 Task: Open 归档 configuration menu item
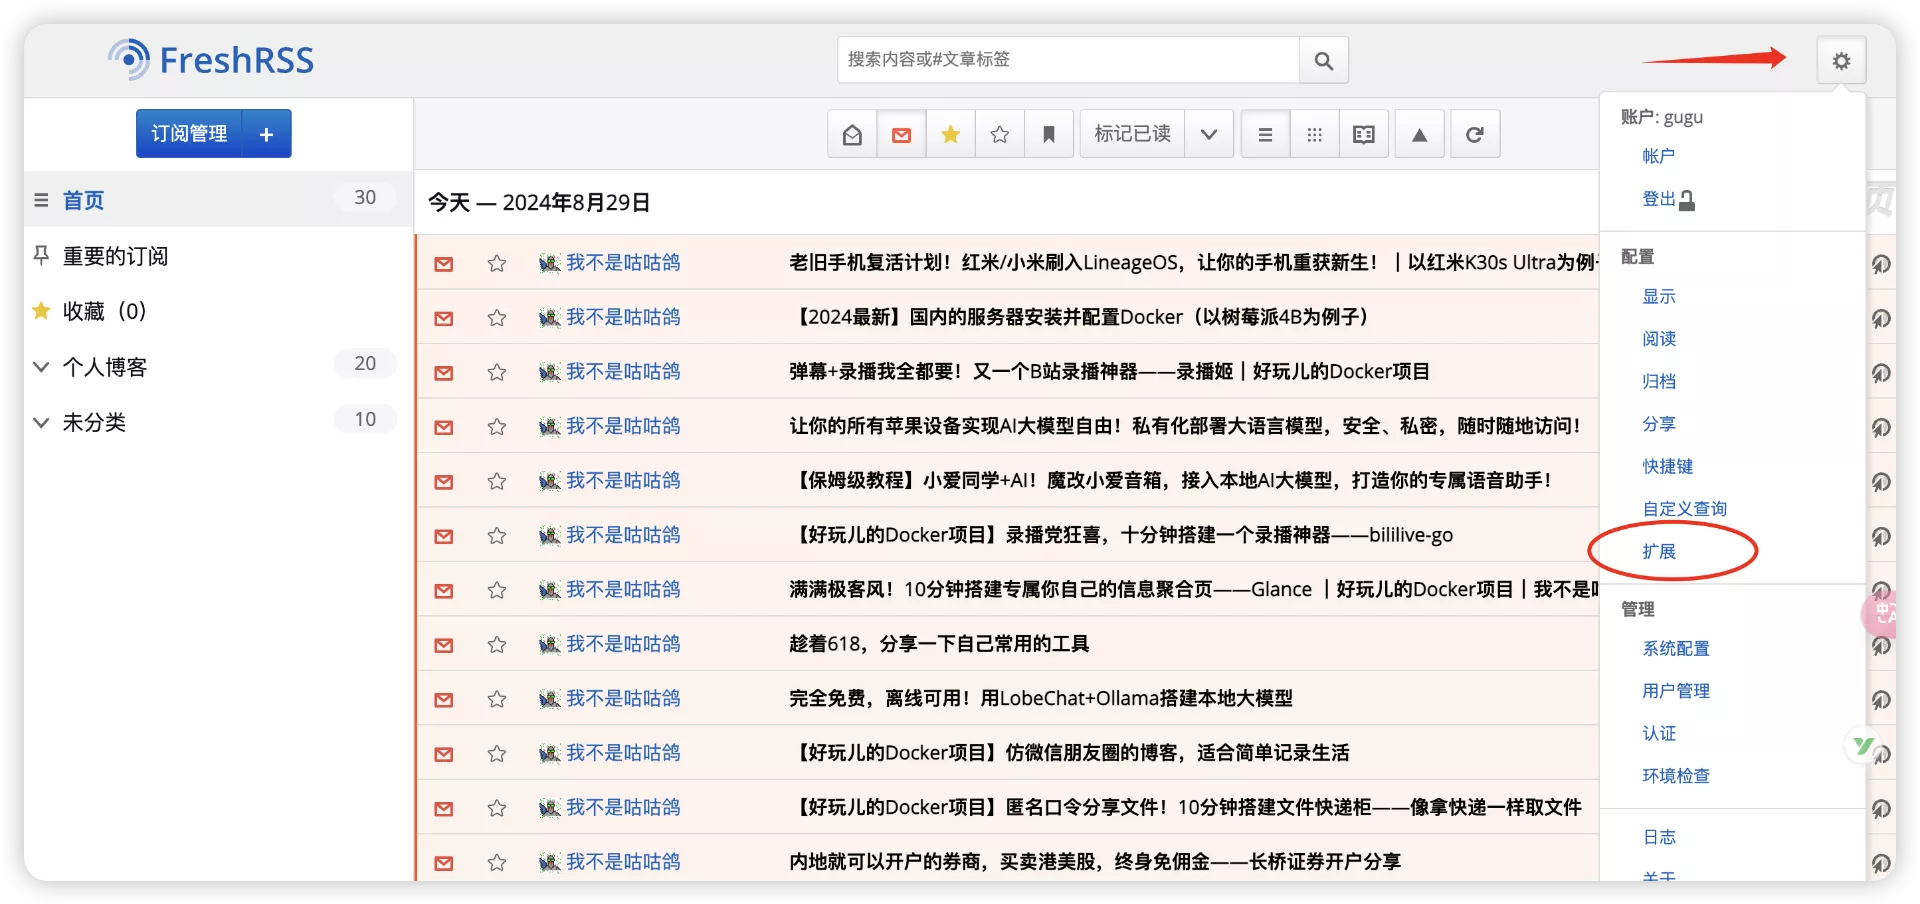coord(1658,381)
